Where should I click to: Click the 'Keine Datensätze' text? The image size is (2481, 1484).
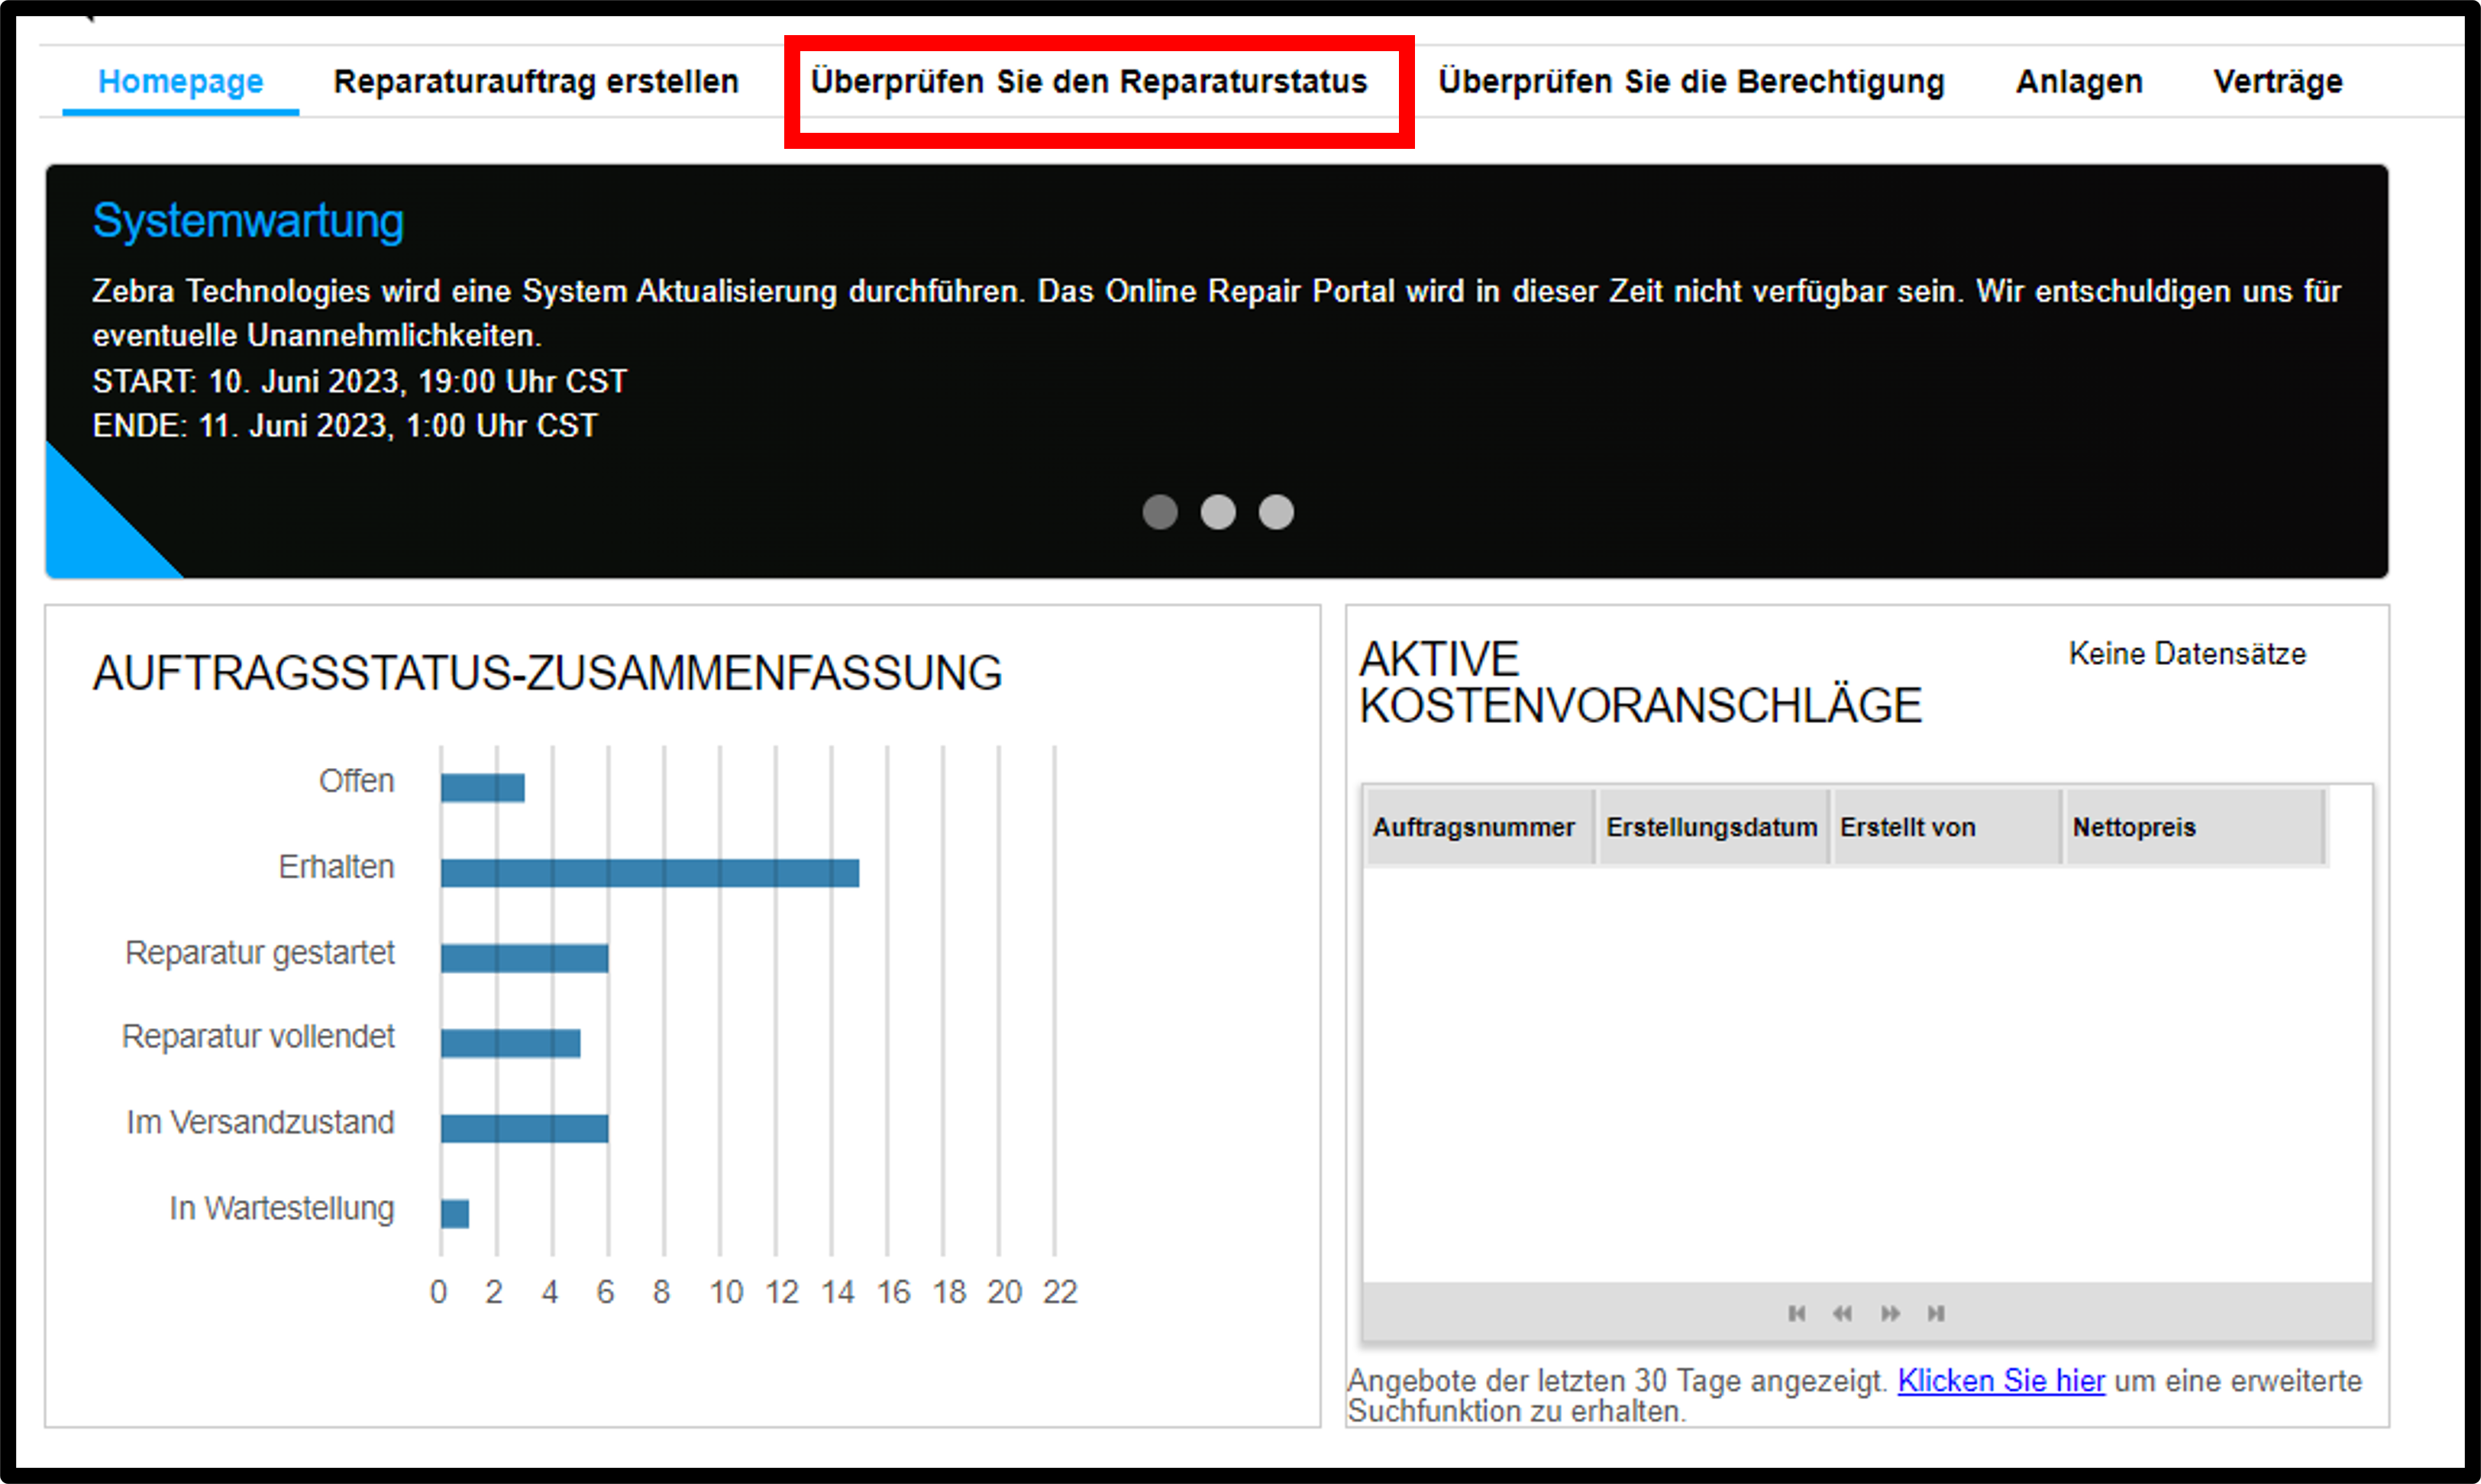coord(2187,654)
